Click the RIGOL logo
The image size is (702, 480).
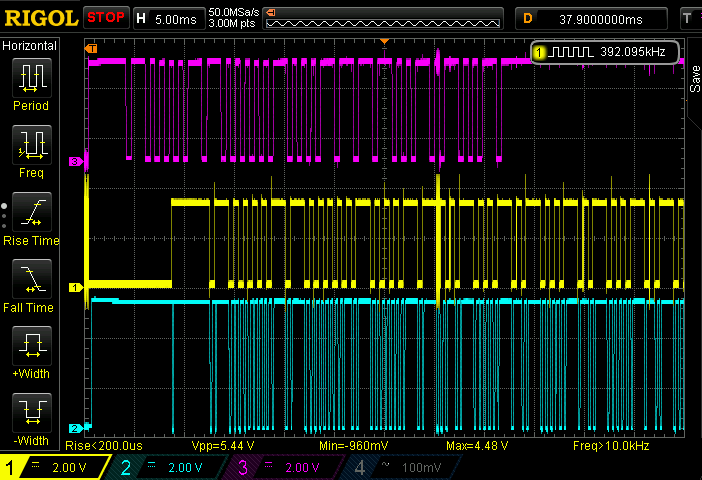tap(40, 17)
